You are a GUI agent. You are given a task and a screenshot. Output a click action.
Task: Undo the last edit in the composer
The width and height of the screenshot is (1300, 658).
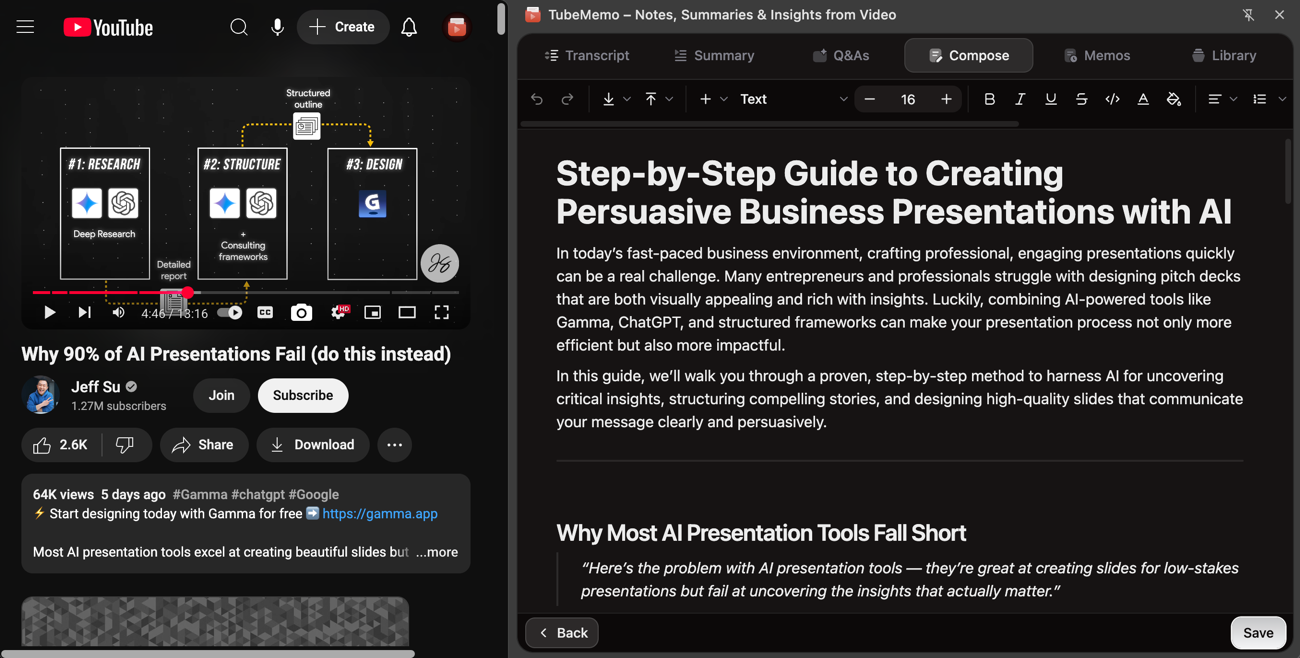[x=537, y=99]
